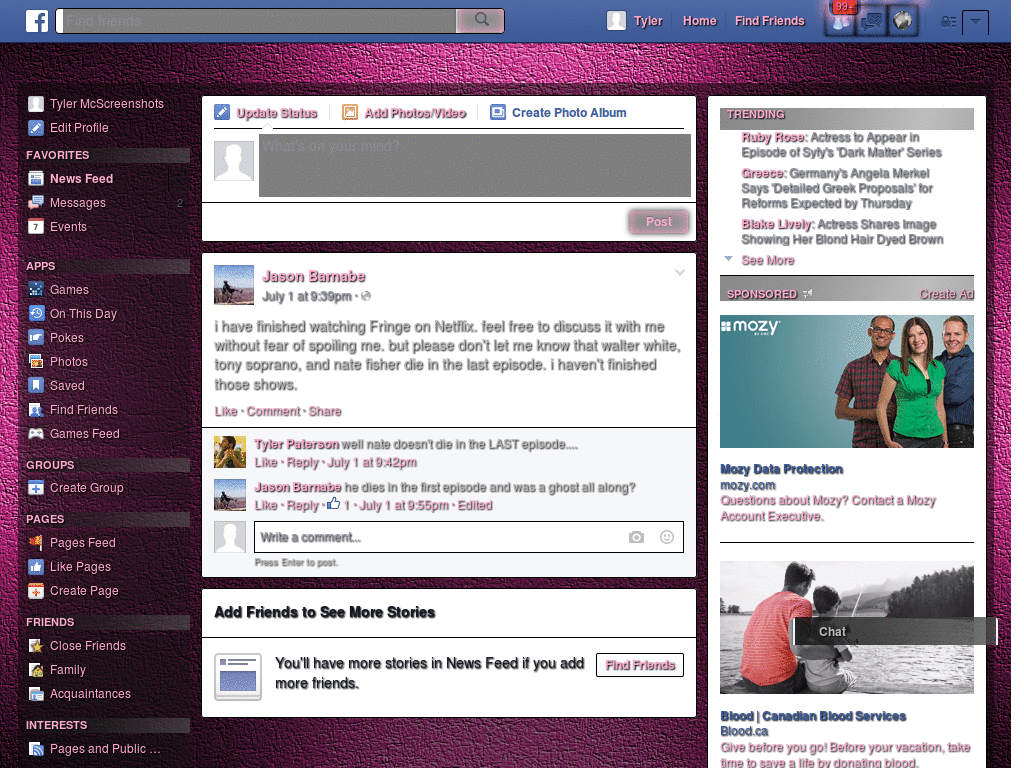Image resolution: width=1024 pixels, height=768 pixels.
Task: Click the Like Pages thumbs-up icon
Action: (x=36, y=566)
